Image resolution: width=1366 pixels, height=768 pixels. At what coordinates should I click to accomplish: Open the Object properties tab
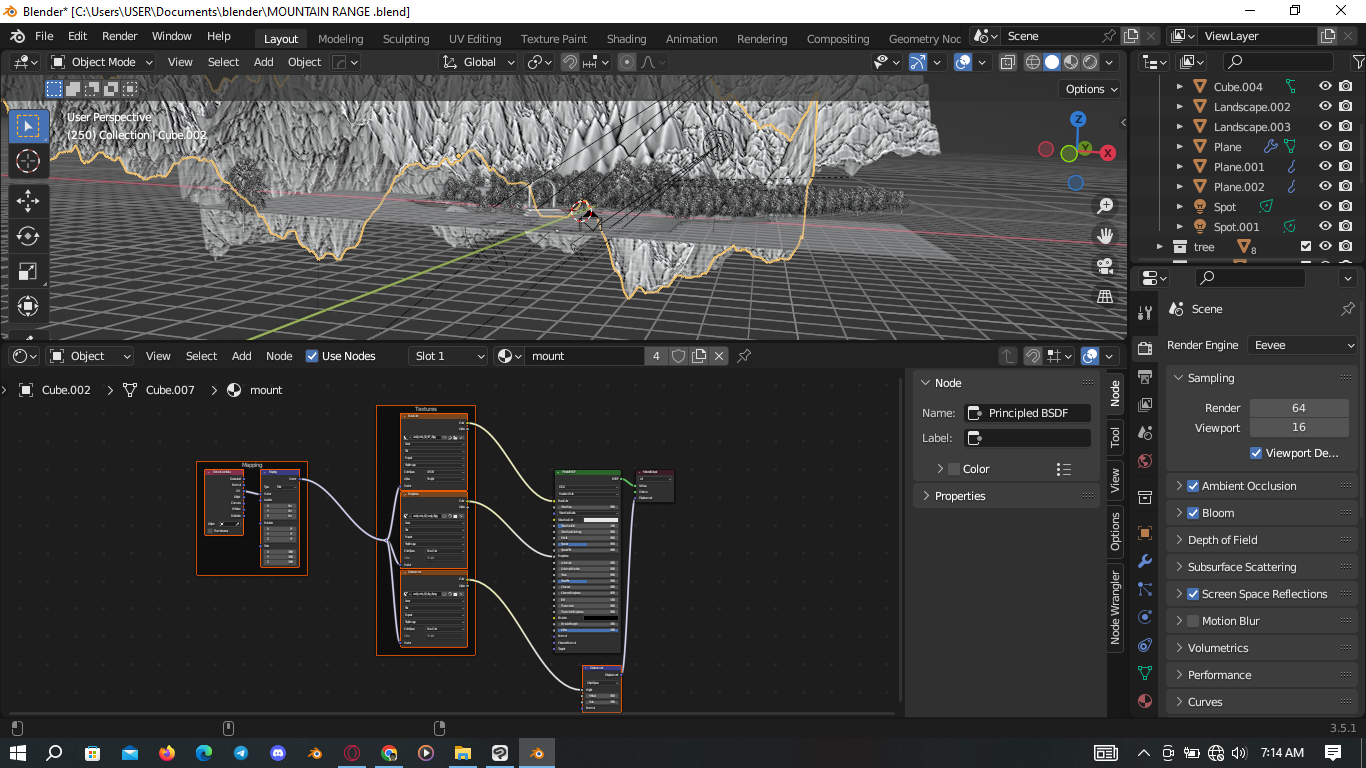1145,533
